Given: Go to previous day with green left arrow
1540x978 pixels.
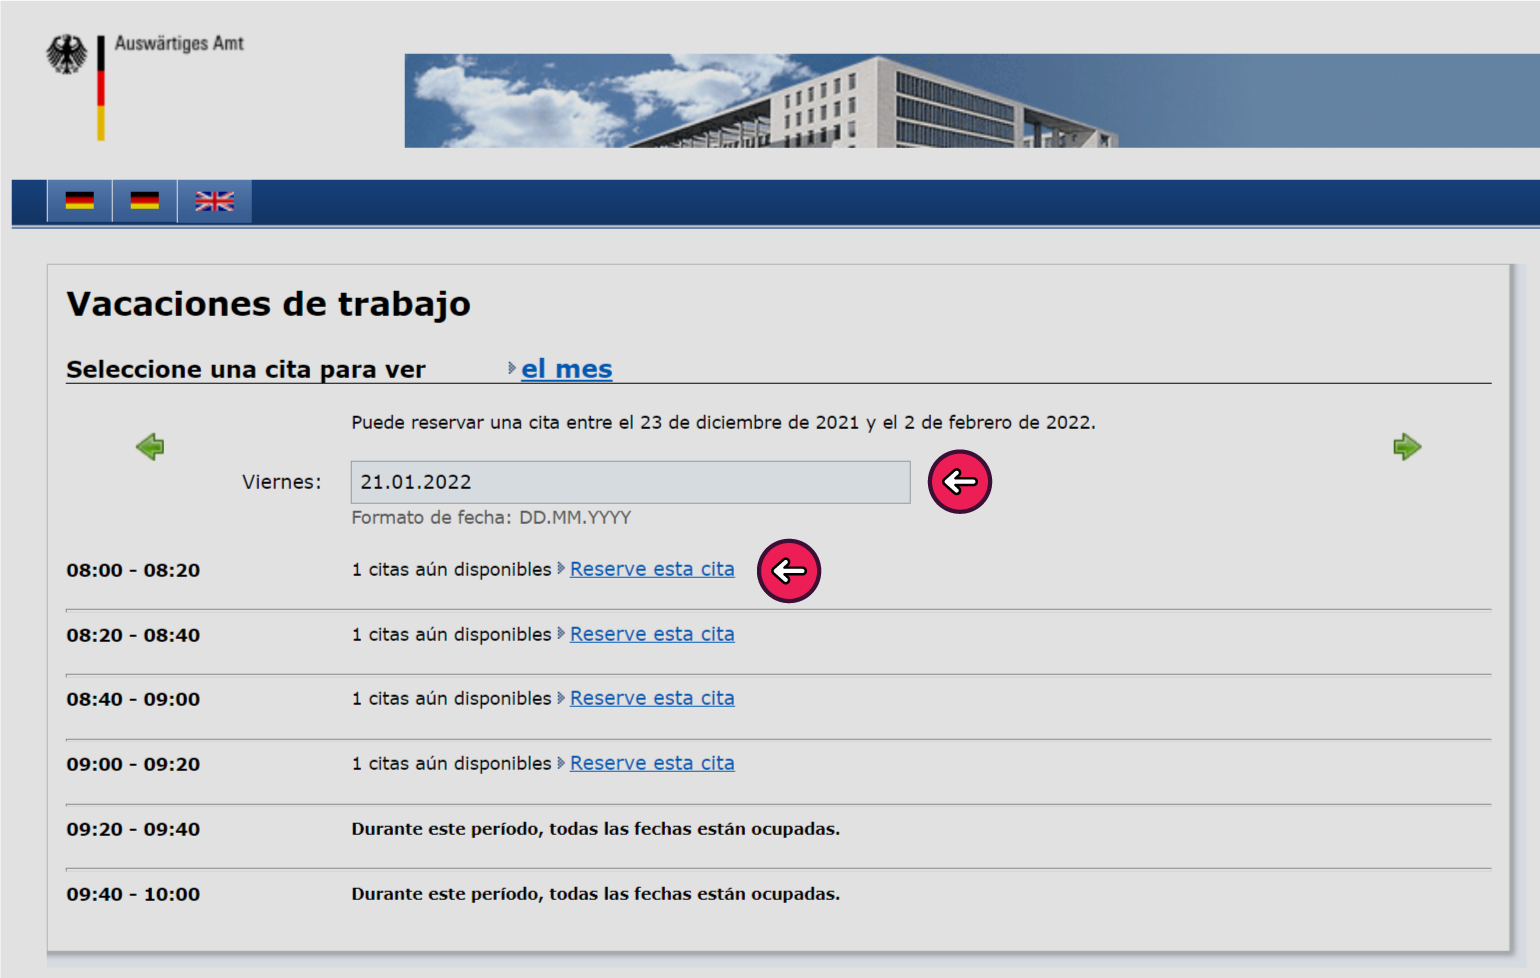Looking at the screenshot, I should 150,446.
